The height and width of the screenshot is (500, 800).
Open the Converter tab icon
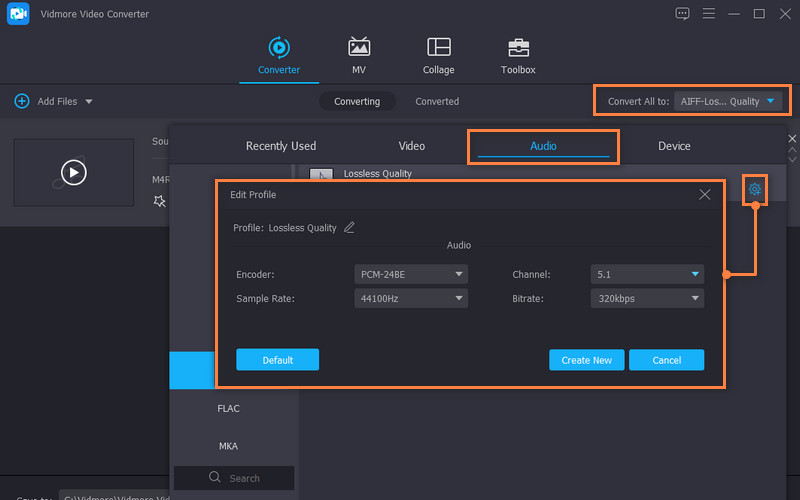pos(278,47)
